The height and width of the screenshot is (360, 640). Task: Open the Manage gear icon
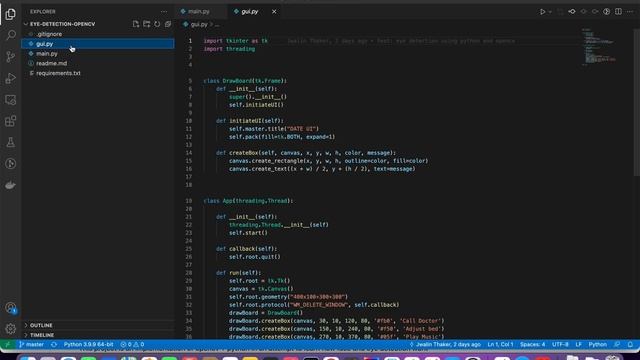11,328
